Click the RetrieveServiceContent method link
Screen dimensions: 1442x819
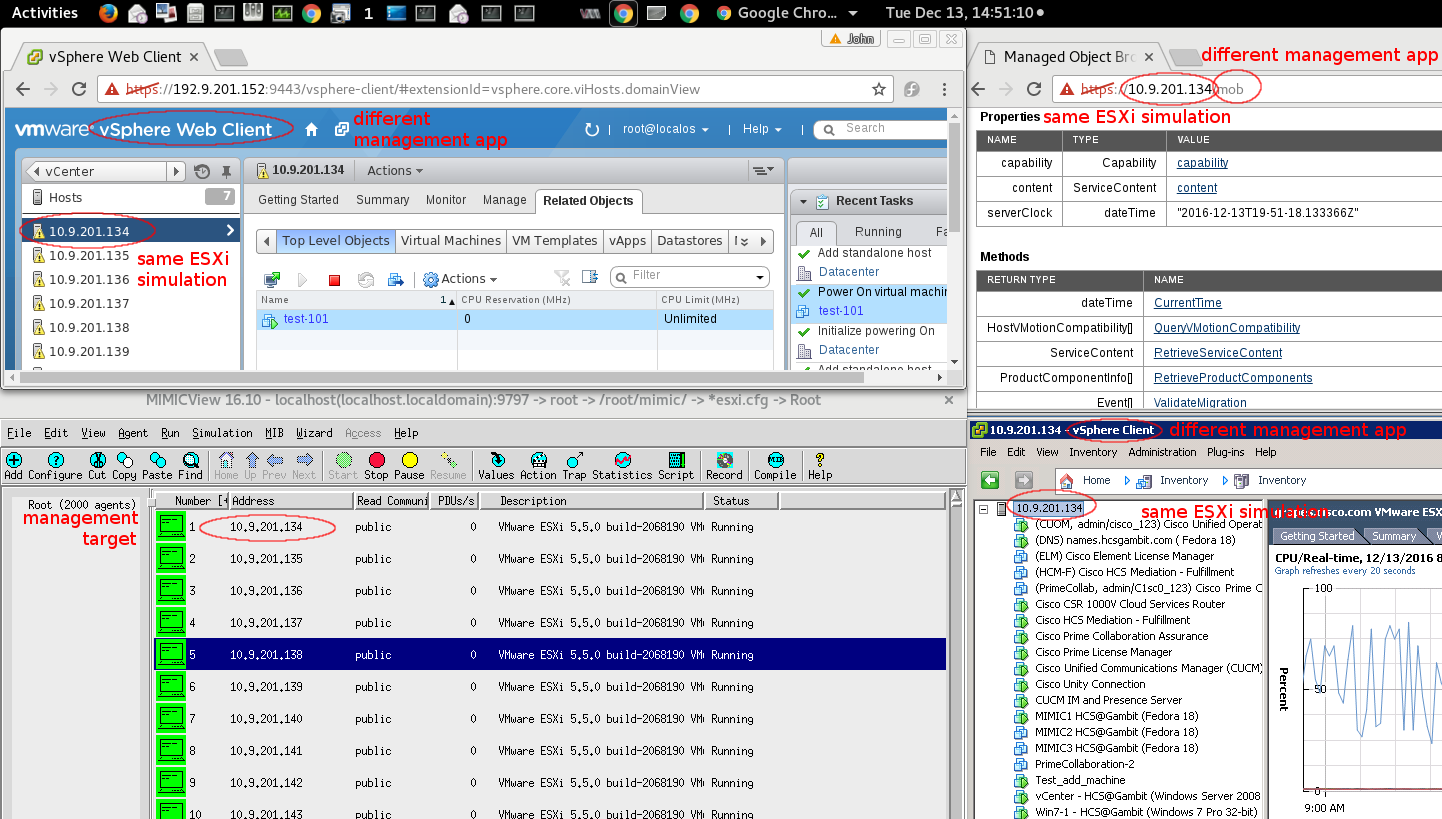click(x=1218, y=353)
